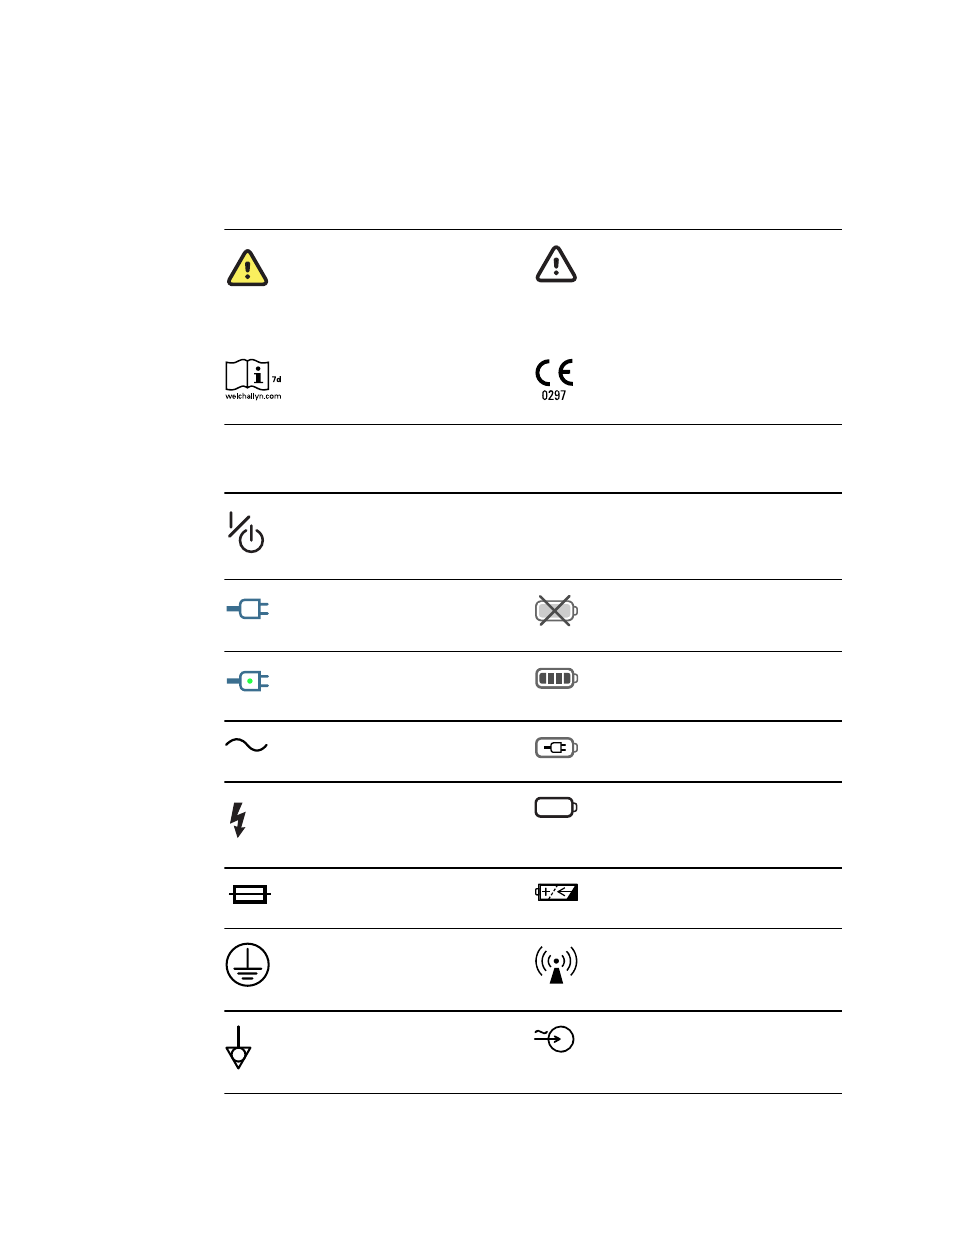Screen dimensions: 954x1235
Task: Click the CE 0297 mark
Action: [554, 379]
